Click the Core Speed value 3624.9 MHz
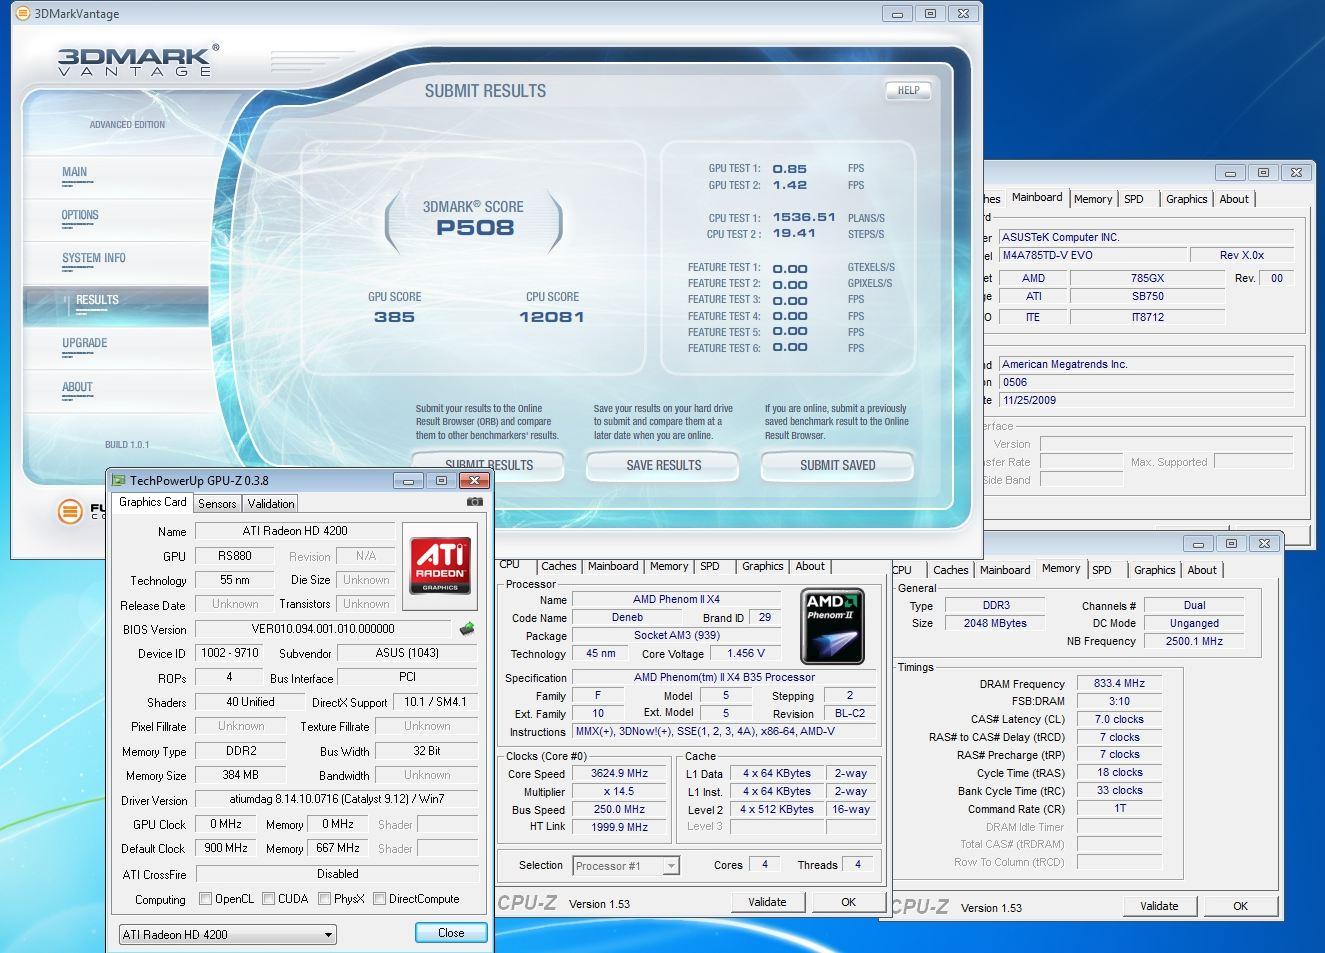 tap(619, 773)
